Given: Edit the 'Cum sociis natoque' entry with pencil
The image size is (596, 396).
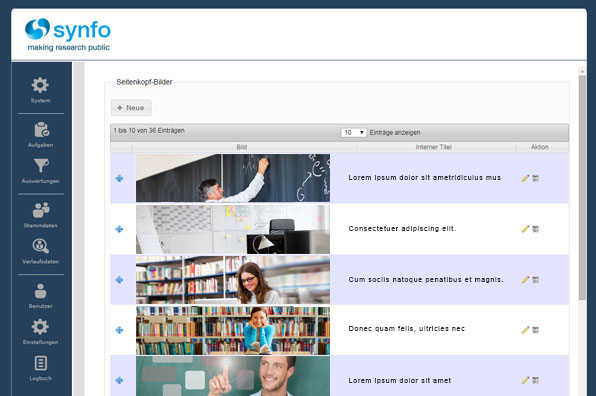Looking at the screenshot, I should coord(525,280).
